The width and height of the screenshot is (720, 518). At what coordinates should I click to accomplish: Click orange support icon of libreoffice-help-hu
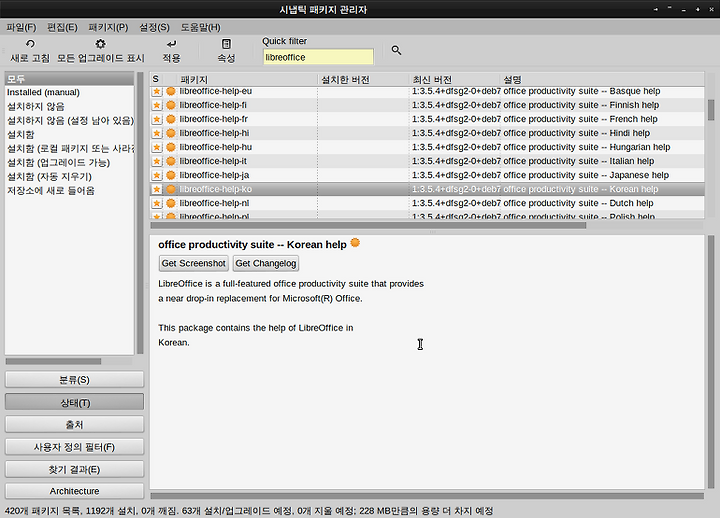tap(171, 147)
